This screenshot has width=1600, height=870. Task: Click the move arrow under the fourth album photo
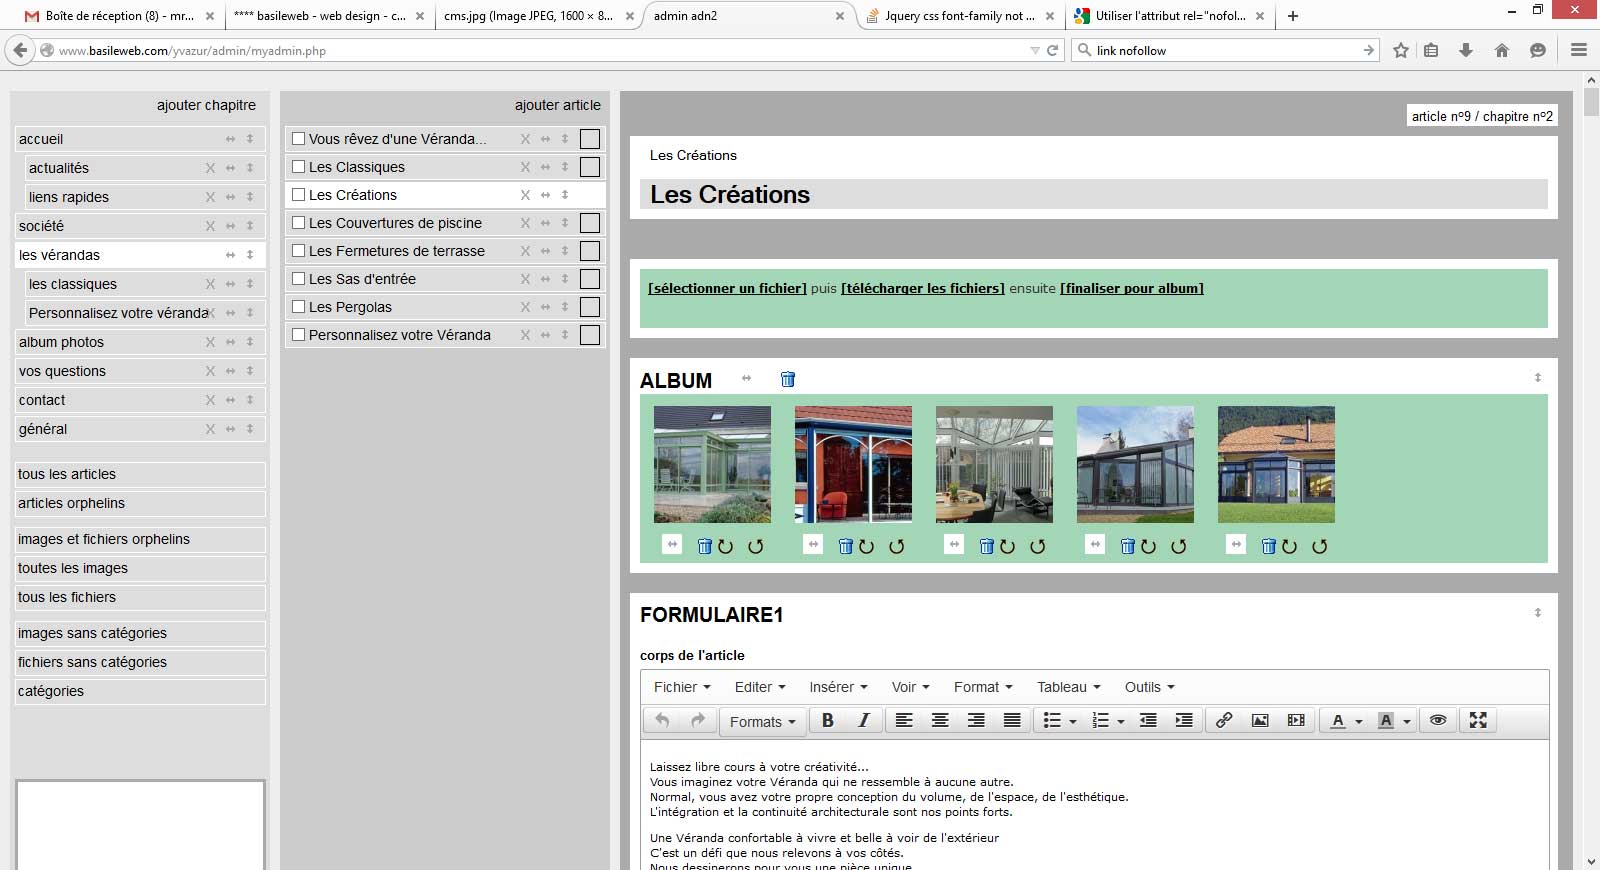pyautogui.click(x=1095, y=544)
